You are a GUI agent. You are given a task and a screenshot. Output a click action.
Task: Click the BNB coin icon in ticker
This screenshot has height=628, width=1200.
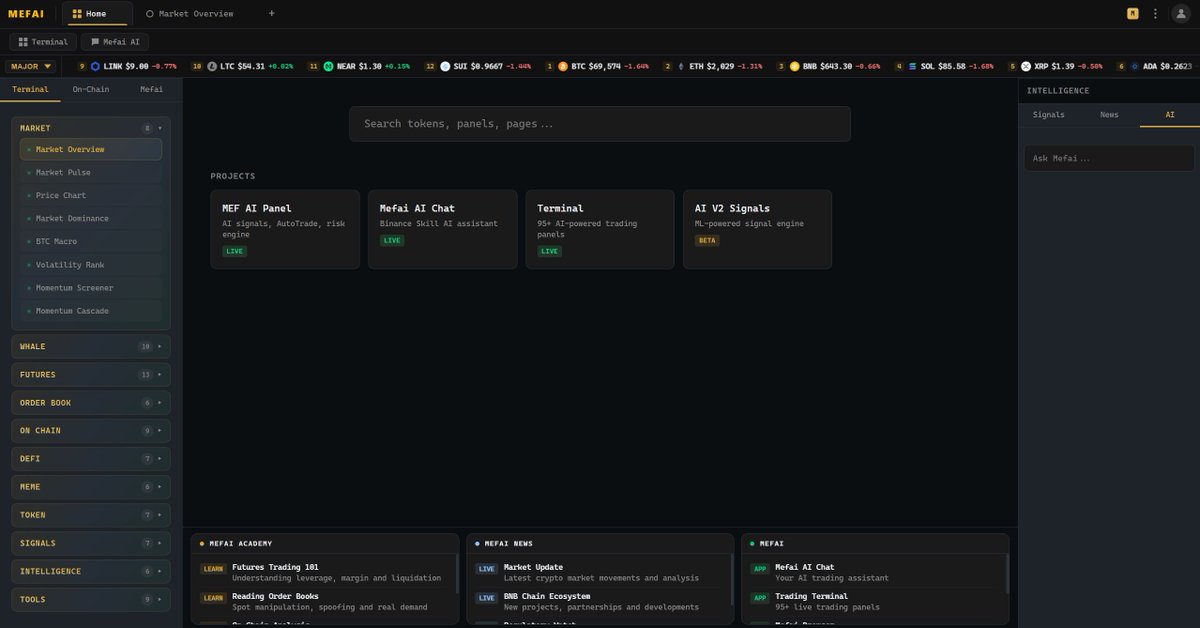(x=795, y=66)
